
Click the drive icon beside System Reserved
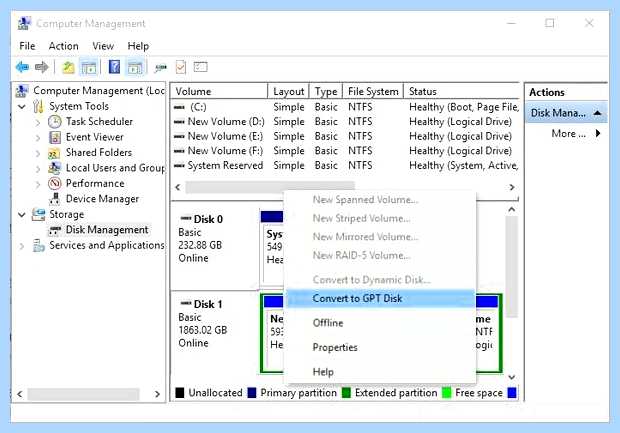click(x=179, y=166)
